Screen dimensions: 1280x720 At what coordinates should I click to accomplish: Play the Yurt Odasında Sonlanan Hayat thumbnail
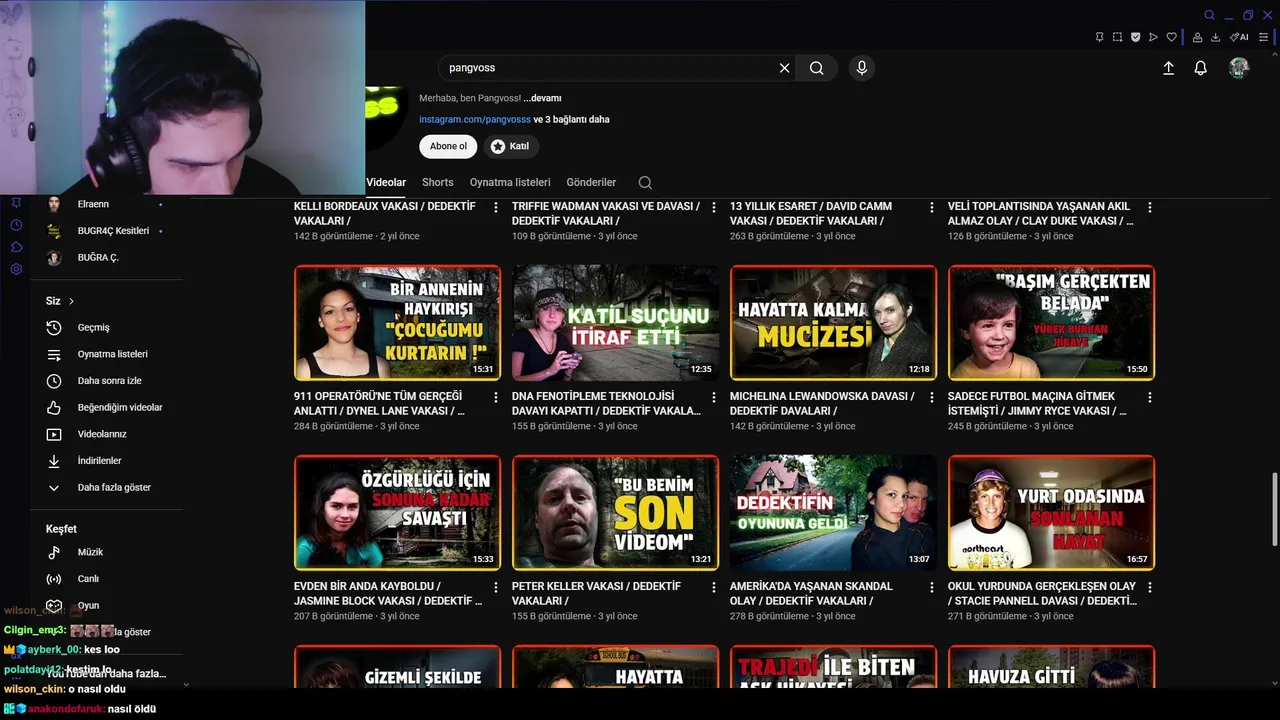coord(1051,512)
